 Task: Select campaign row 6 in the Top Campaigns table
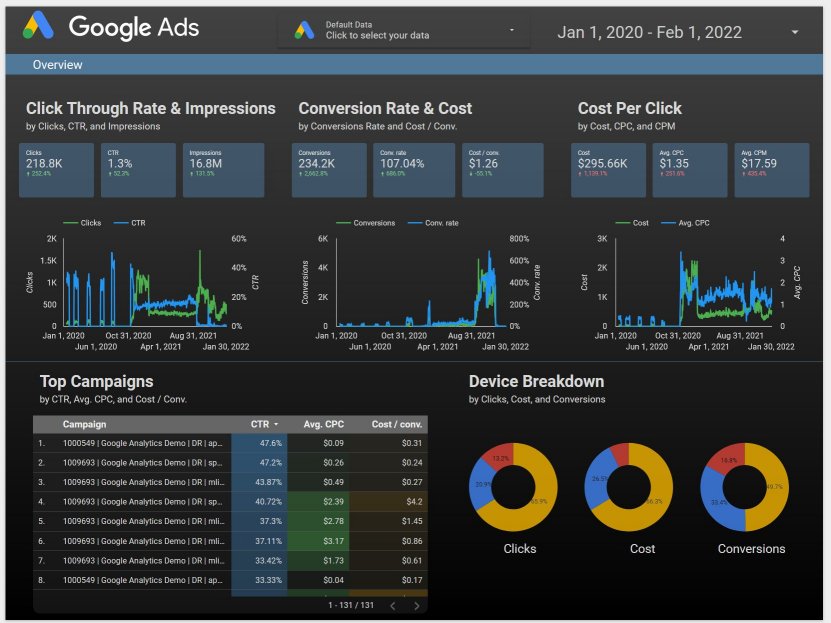(x=230, y=541)
